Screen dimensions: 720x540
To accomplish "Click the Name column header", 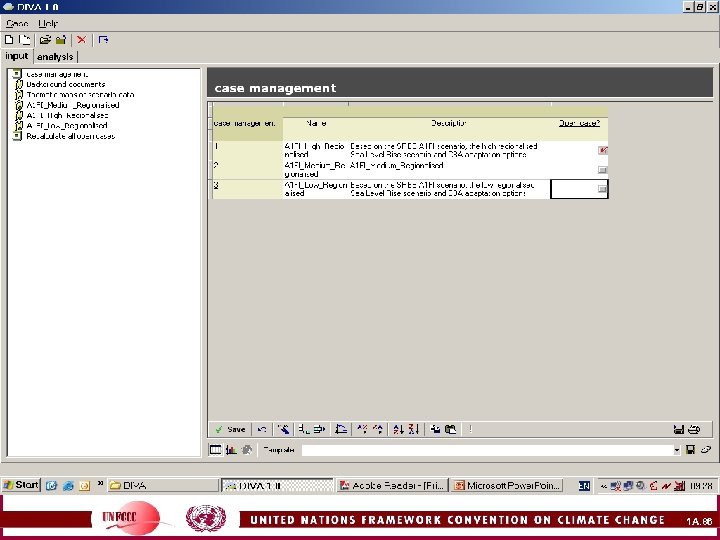I will [x=316, y=123].
